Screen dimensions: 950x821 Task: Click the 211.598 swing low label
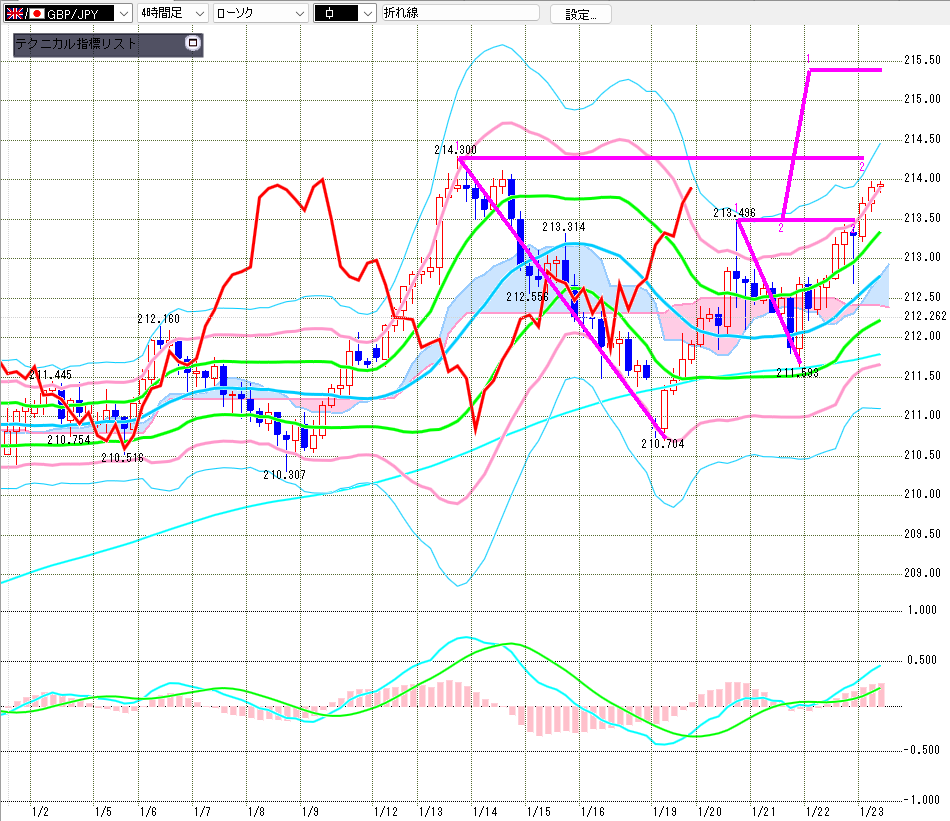coord(797,372)
